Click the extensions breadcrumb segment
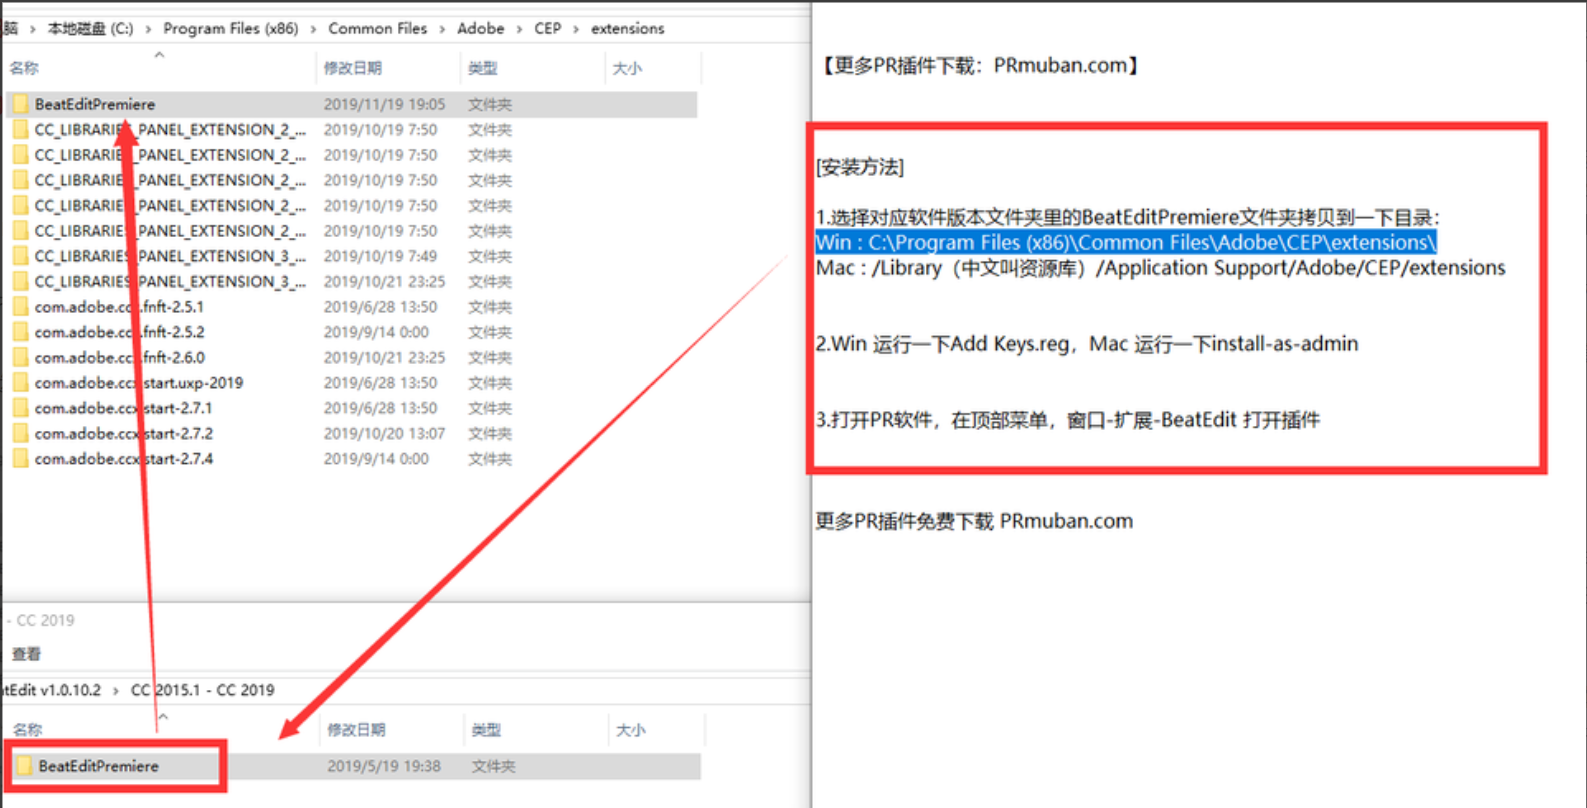Screen dimensions: 1587x808 [627, 29]
